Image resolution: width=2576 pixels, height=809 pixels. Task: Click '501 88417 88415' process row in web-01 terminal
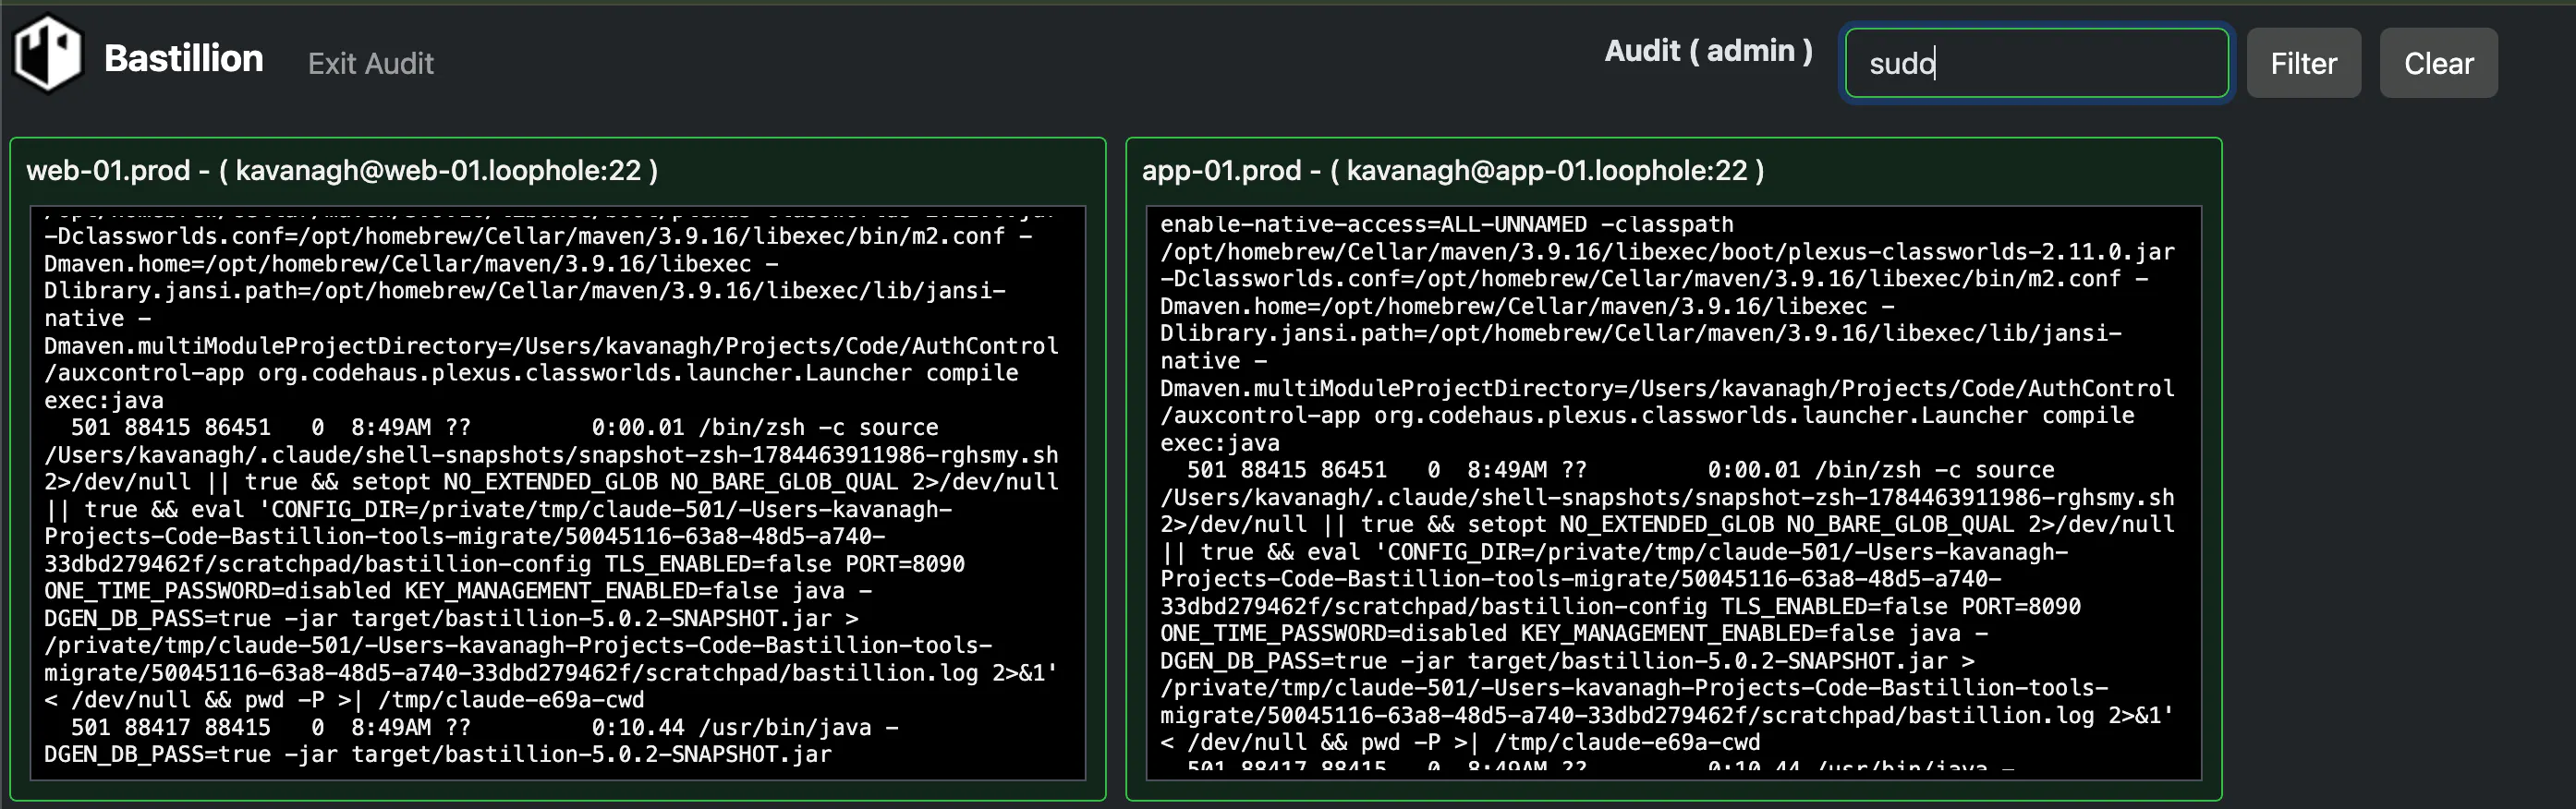485,727
